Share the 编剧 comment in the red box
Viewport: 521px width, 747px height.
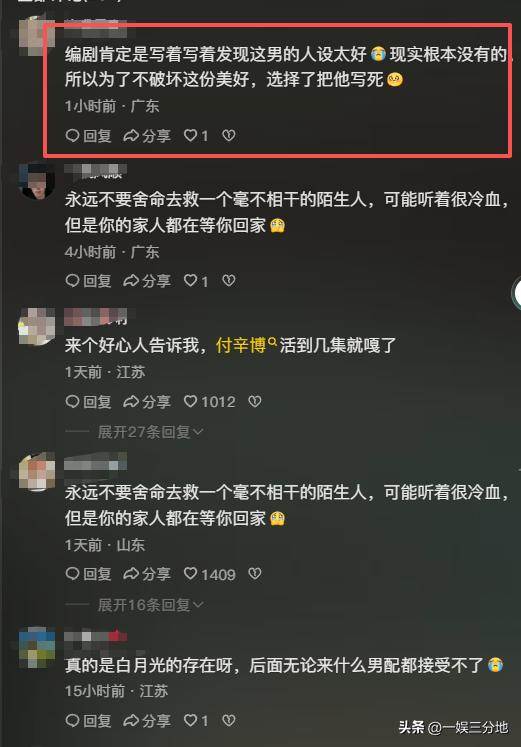pos(147,136)
